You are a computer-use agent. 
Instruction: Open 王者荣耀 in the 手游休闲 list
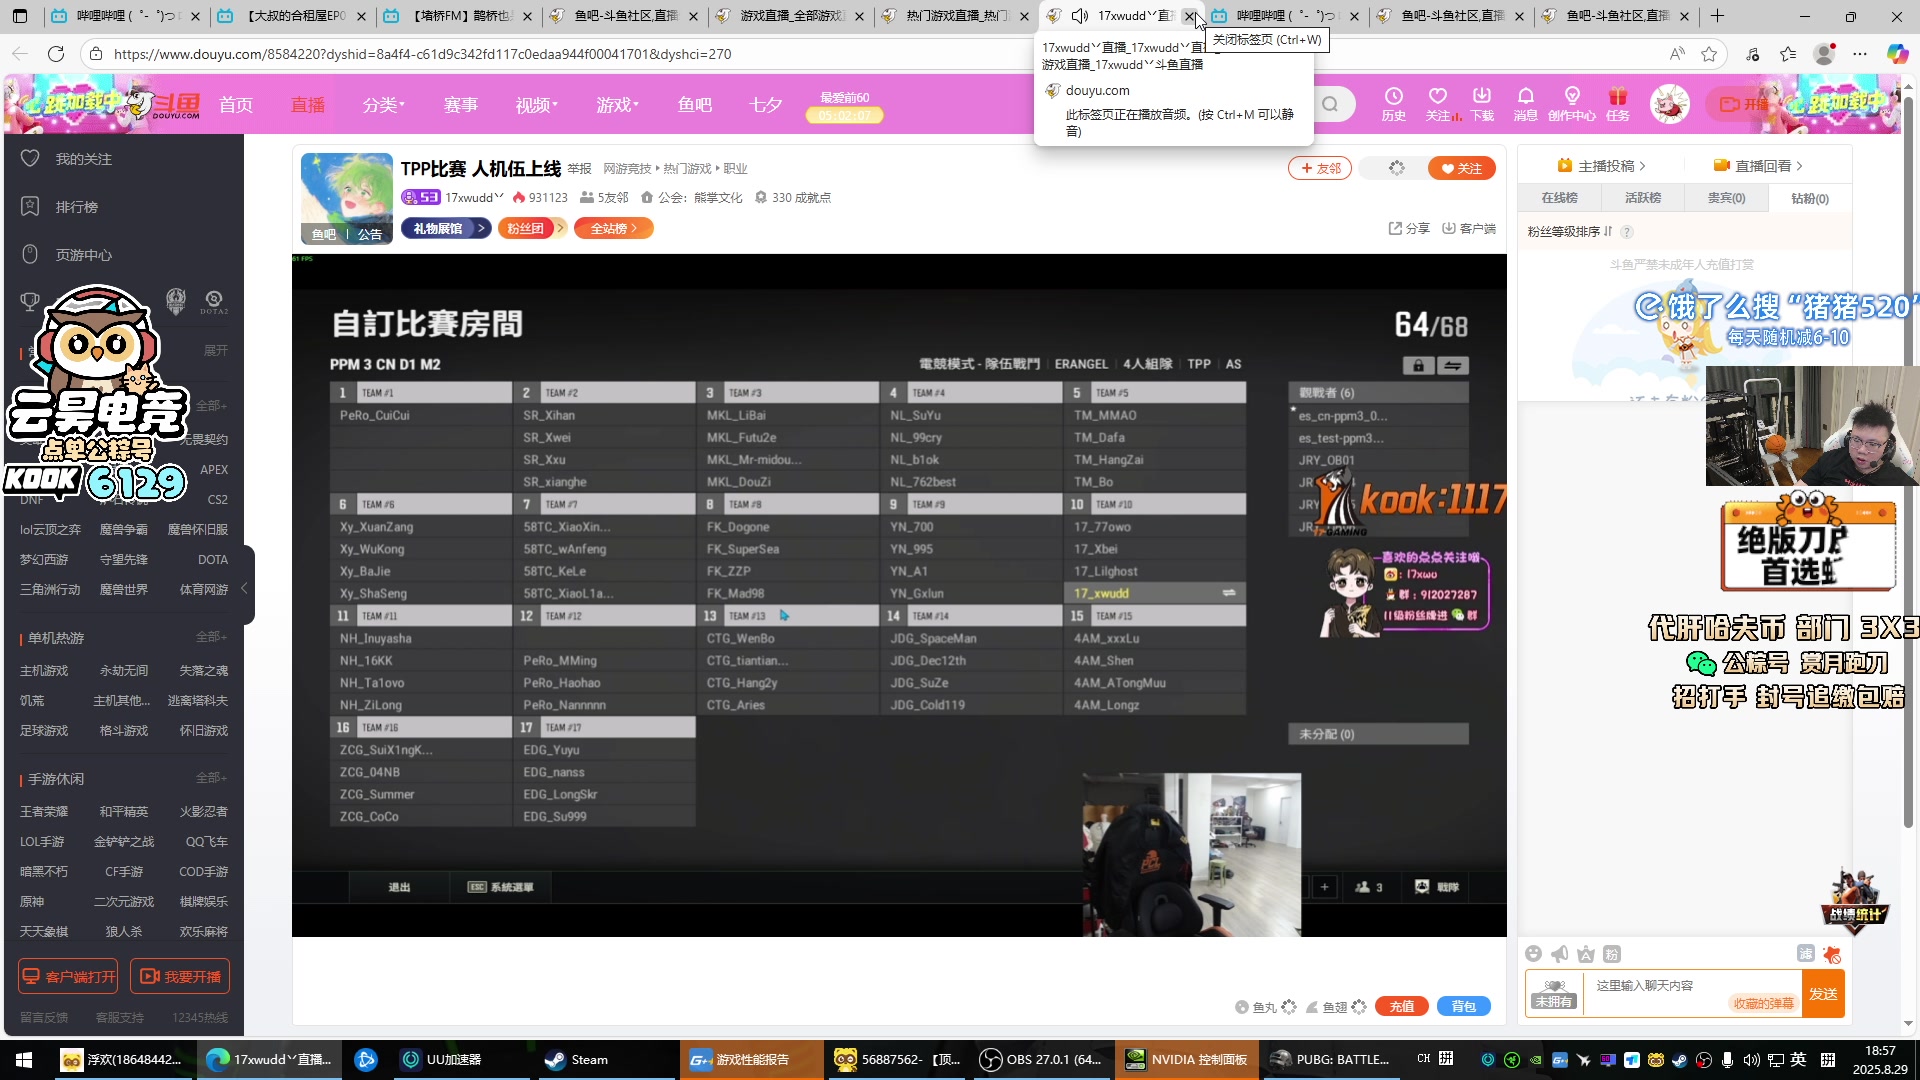[44, 811]
